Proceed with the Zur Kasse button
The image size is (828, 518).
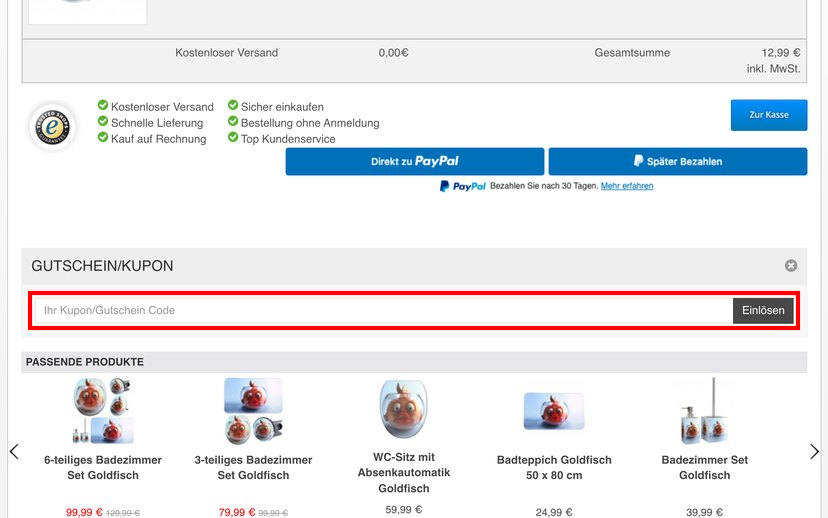[x=769, y=115]
